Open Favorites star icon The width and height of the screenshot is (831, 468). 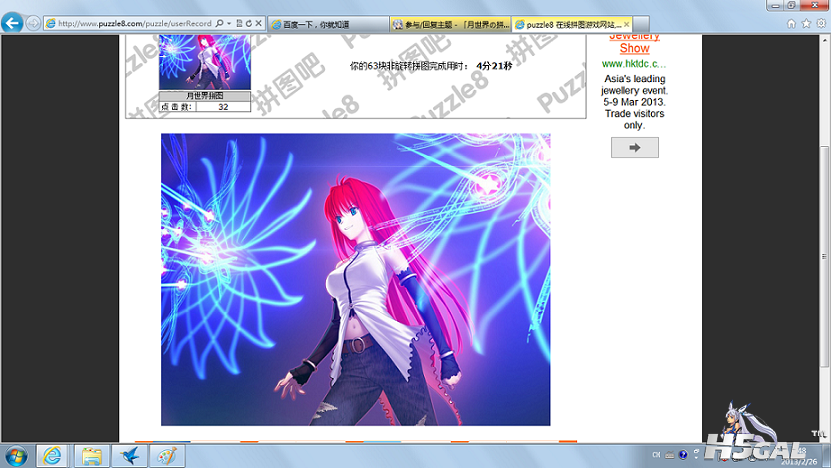pyautogui.click(x=806, y=23)
